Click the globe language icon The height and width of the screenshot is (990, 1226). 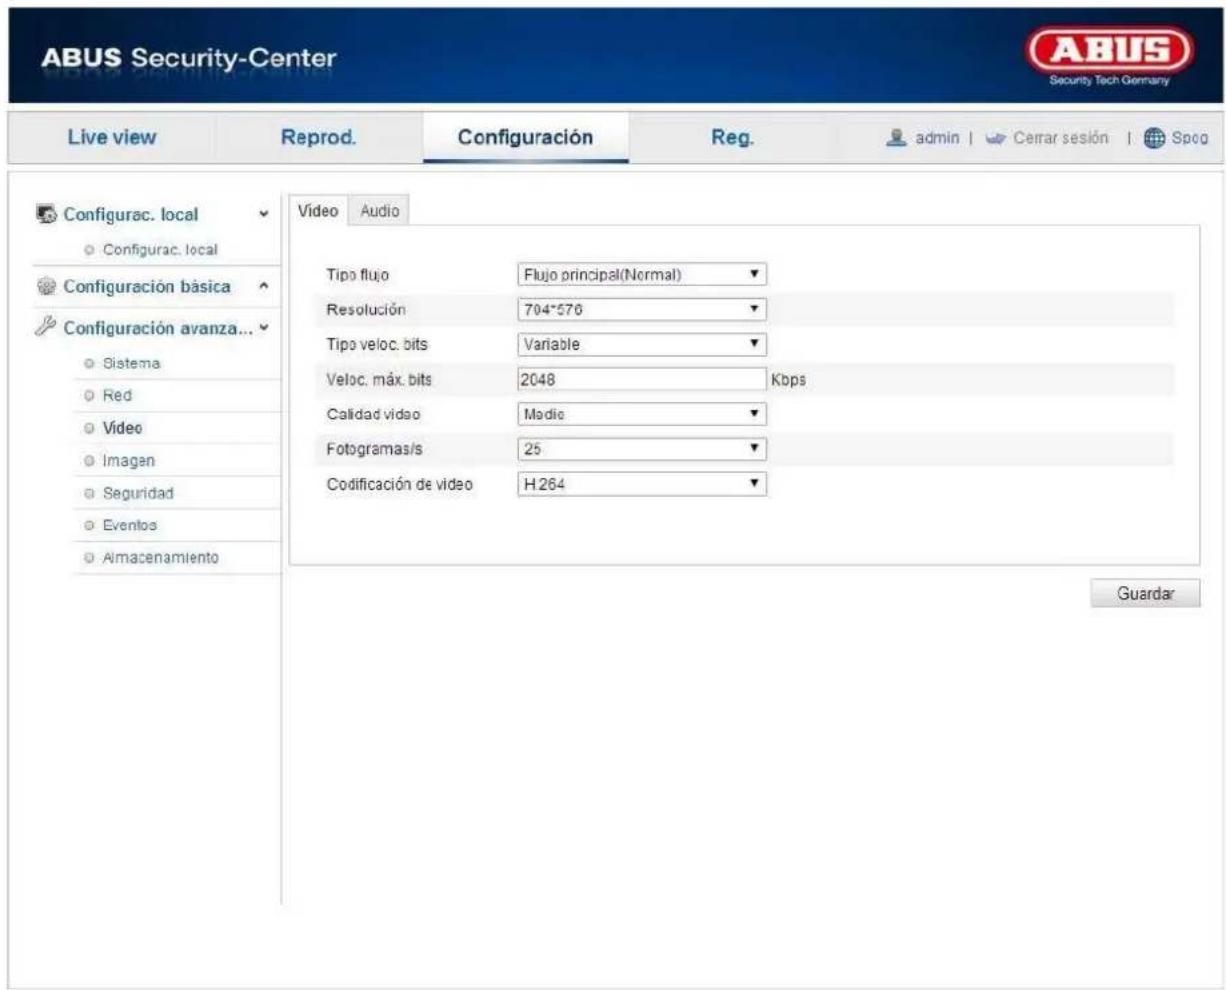coord(1153,138)
